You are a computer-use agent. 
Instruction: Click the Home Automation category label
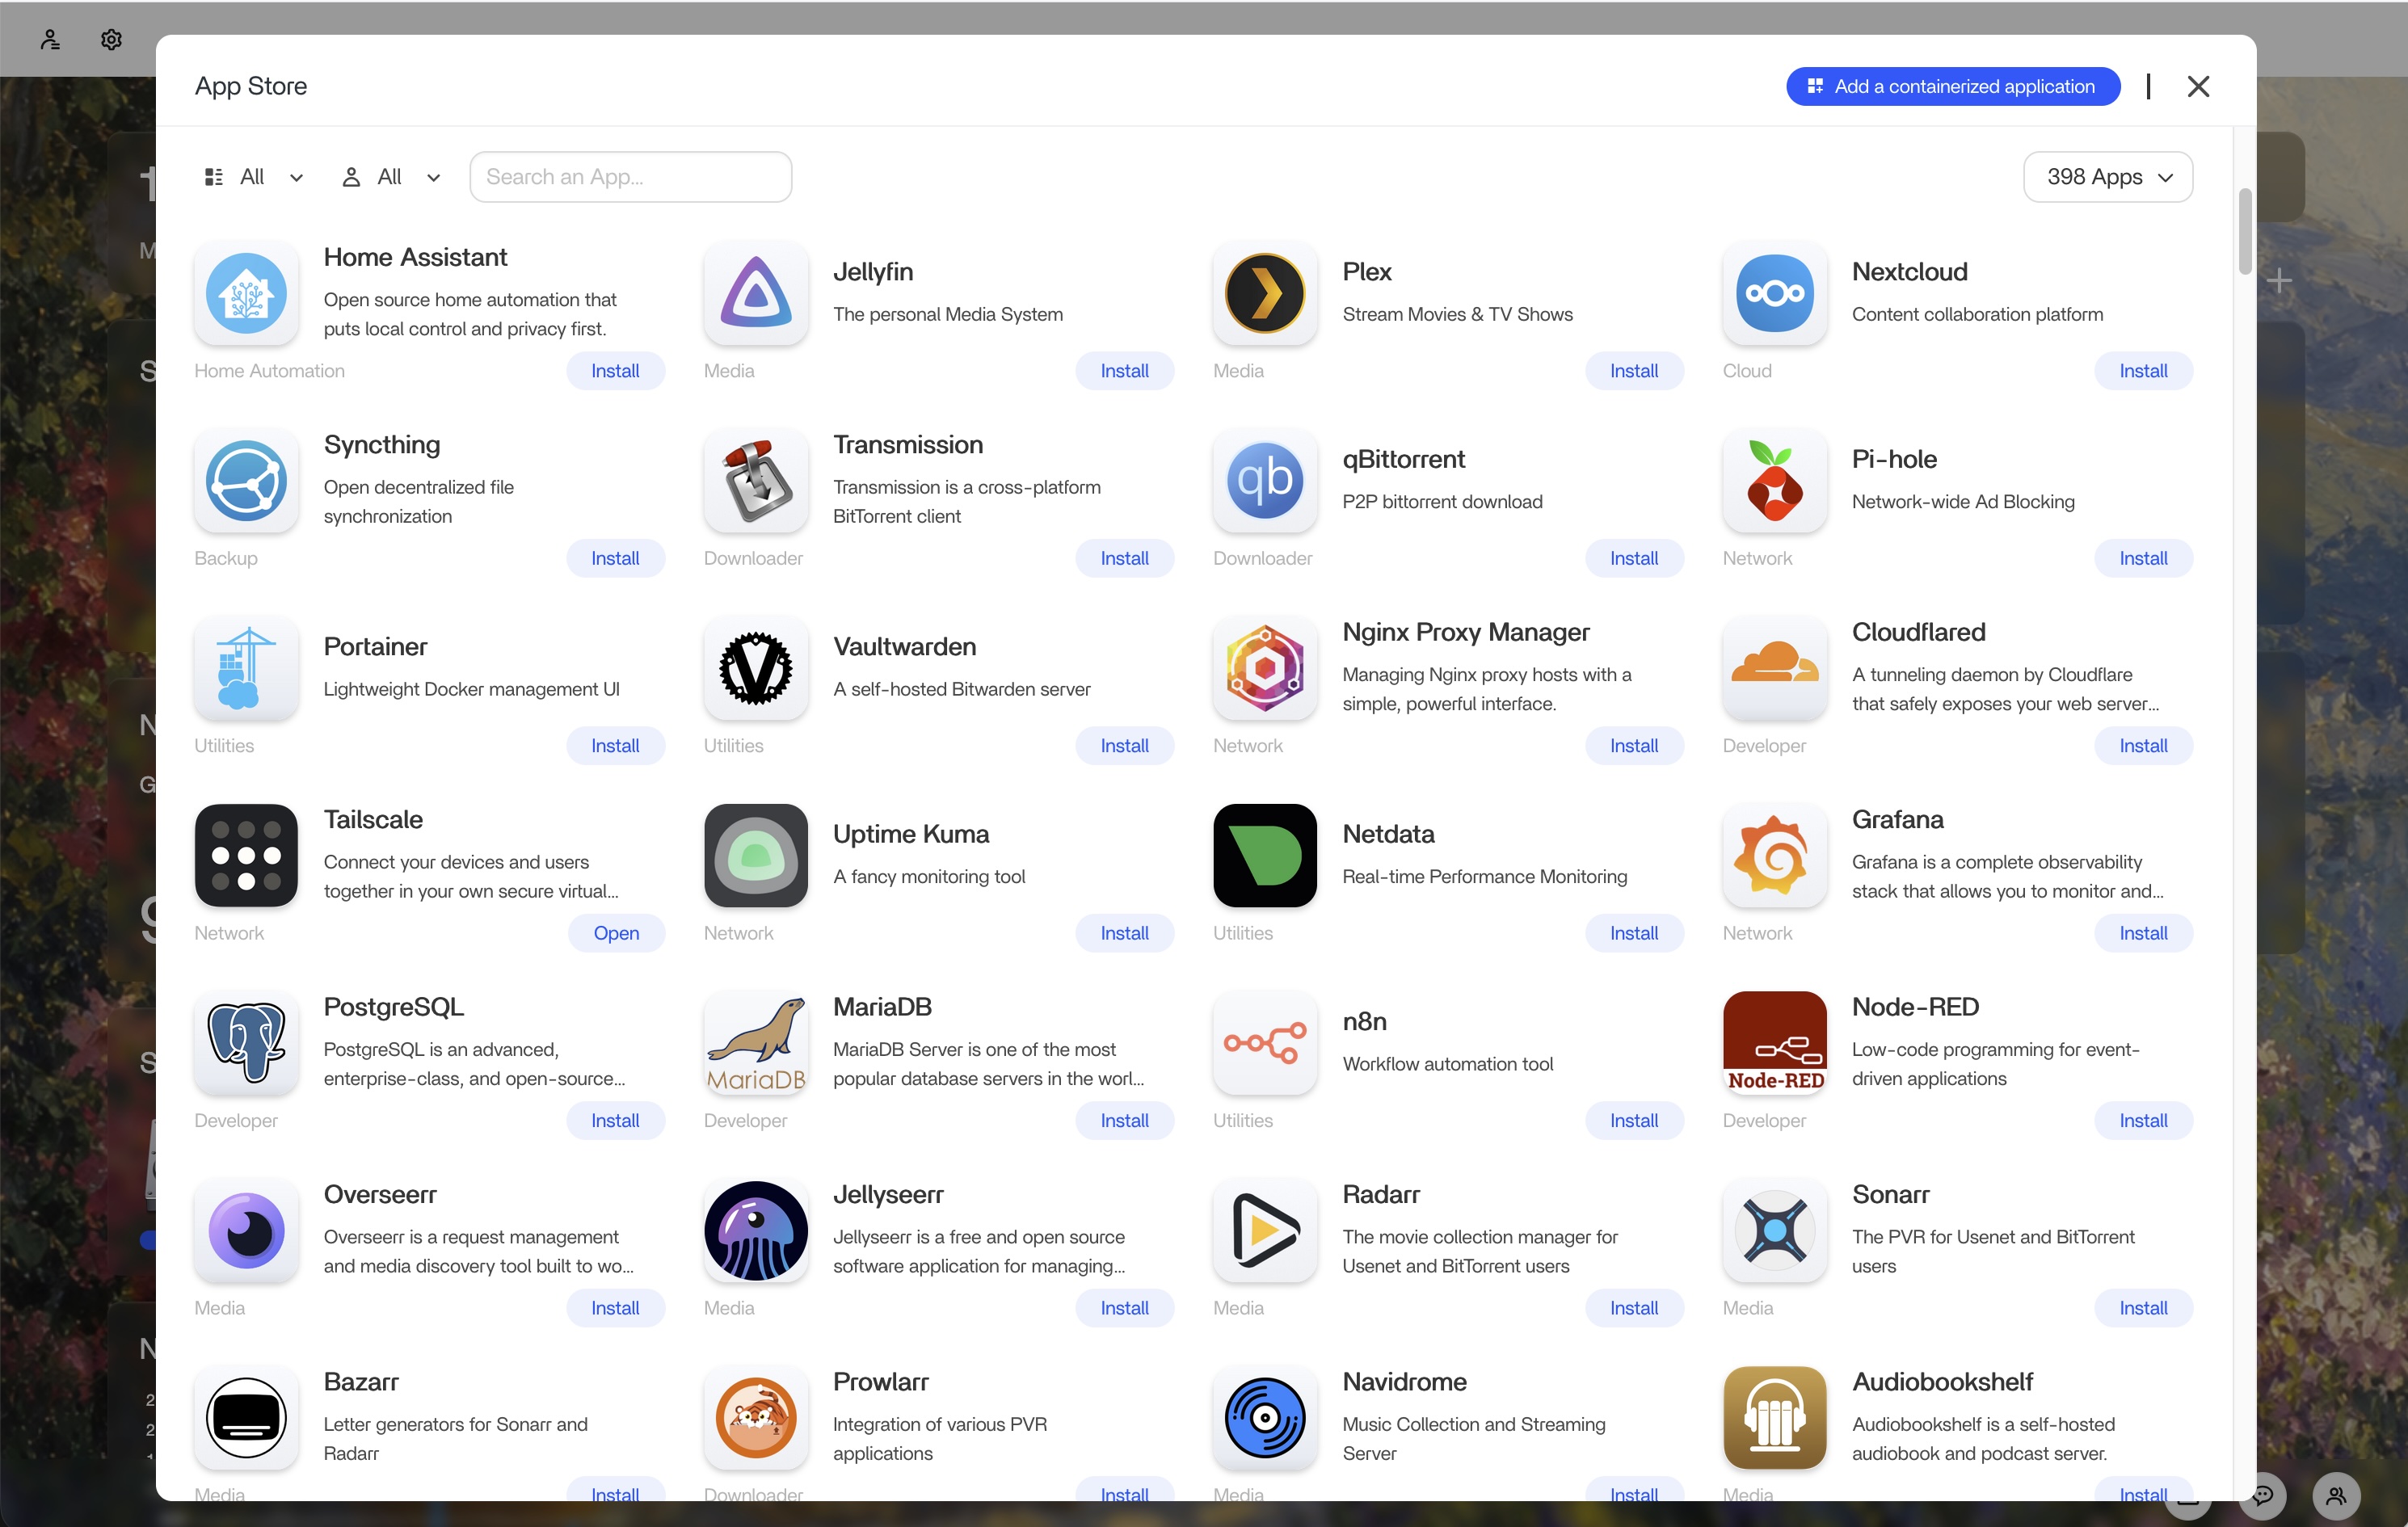269,371
